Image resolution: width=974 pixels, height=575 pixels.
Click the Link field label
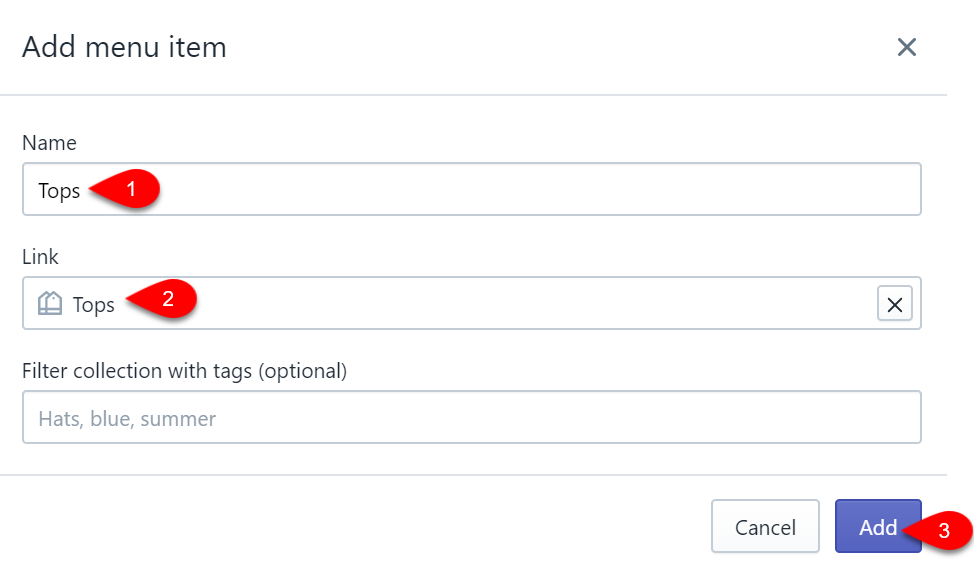click(40, 256)
